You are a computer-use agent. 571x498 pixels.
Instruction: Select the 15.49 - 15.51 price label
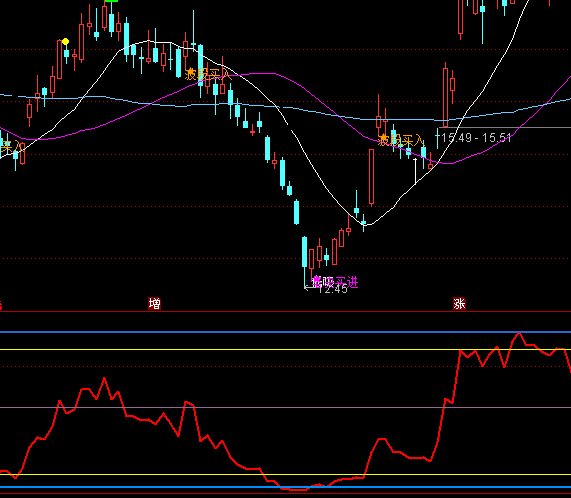pyautogui.click(x=476, y=138)
